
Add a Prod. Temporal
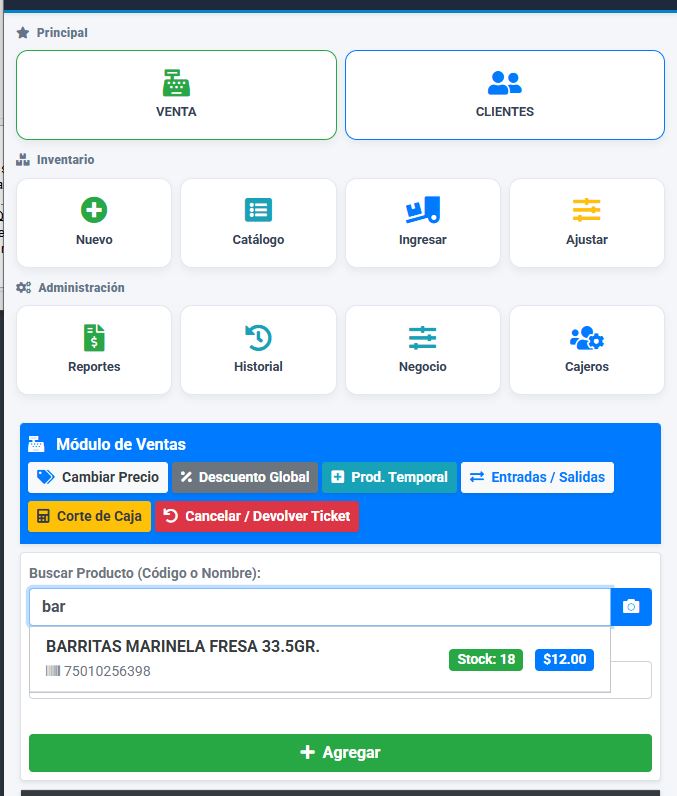click(x=389, y=477)
